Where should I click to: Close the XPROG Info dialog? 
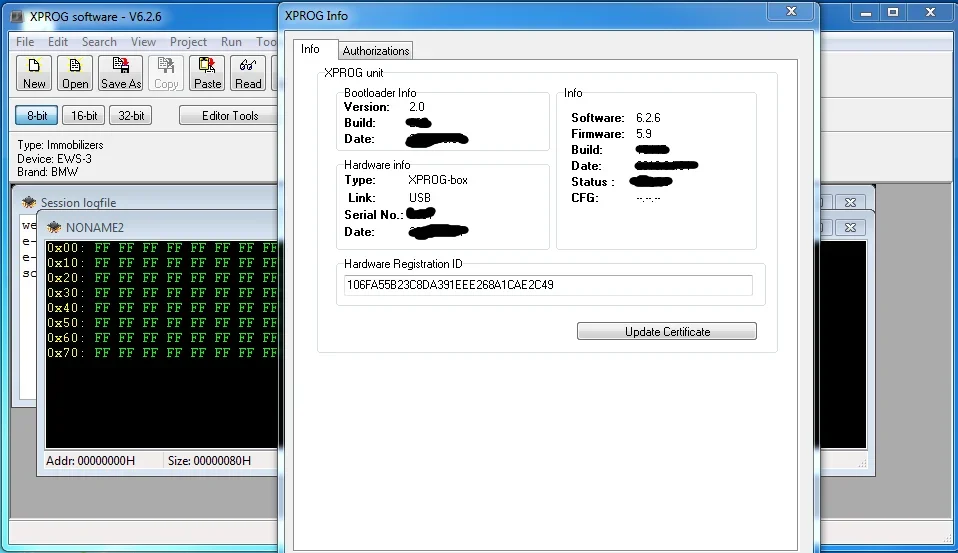(x=791, y=11)
